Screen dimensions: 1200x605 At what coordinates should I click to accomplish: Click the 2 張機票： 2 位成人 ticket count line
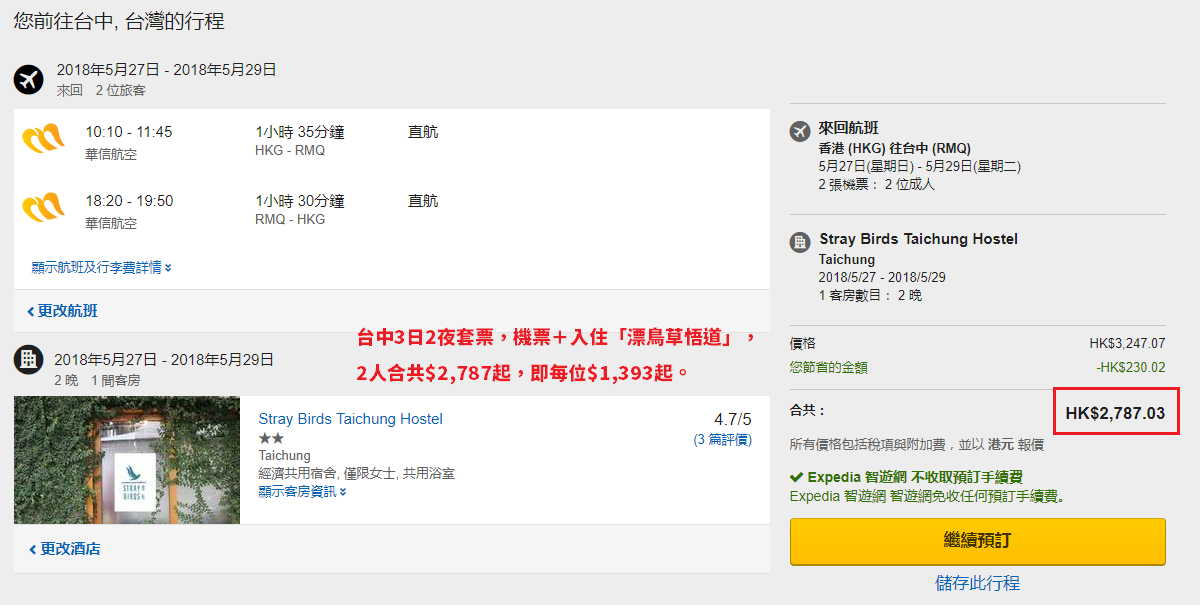(x=877, y=184)
